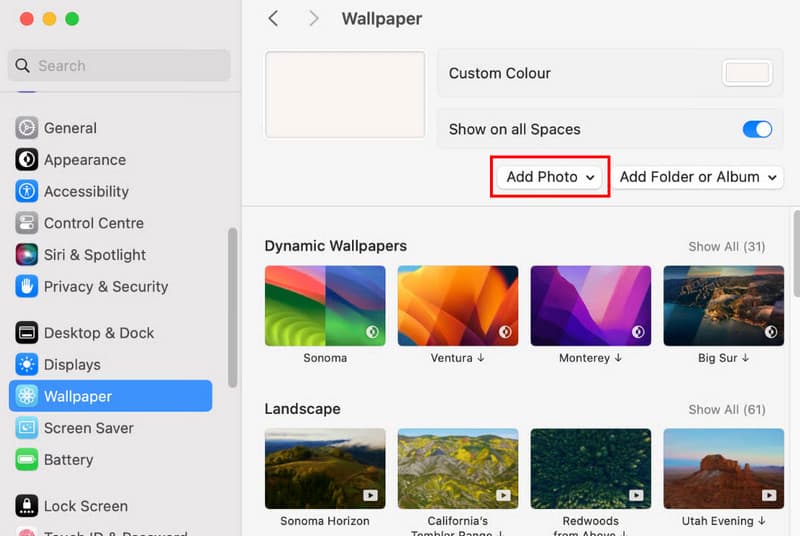Open the Battery settings icon
This screenshot has height=536, width=800.
27,460
